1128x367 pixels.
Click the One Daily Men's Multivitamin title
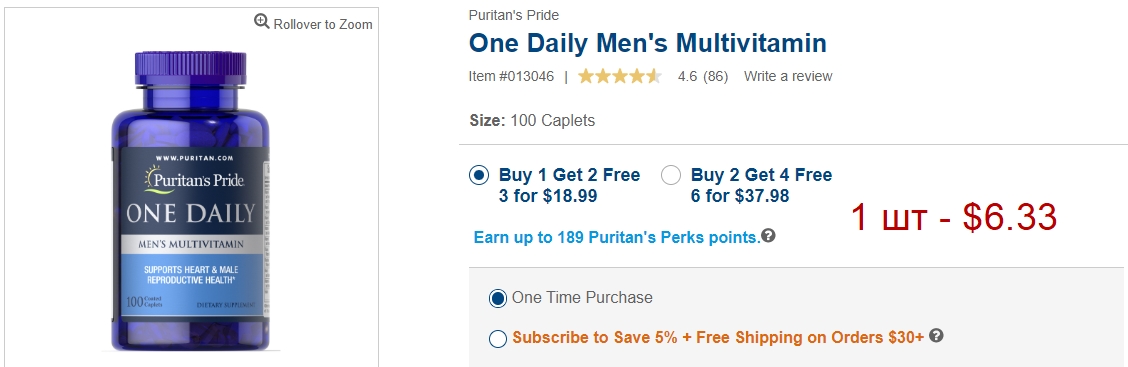647,43
